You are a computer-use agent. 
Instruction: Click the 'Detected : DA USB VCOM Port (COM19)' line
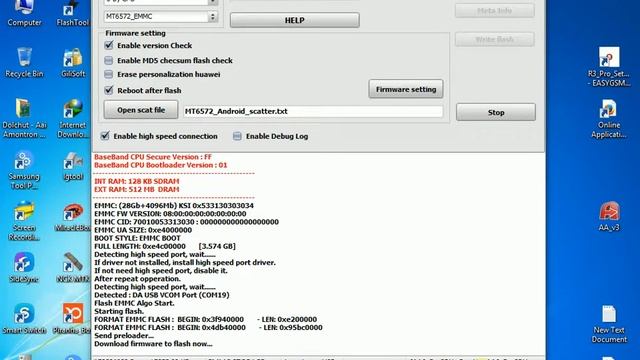(162, 295)
